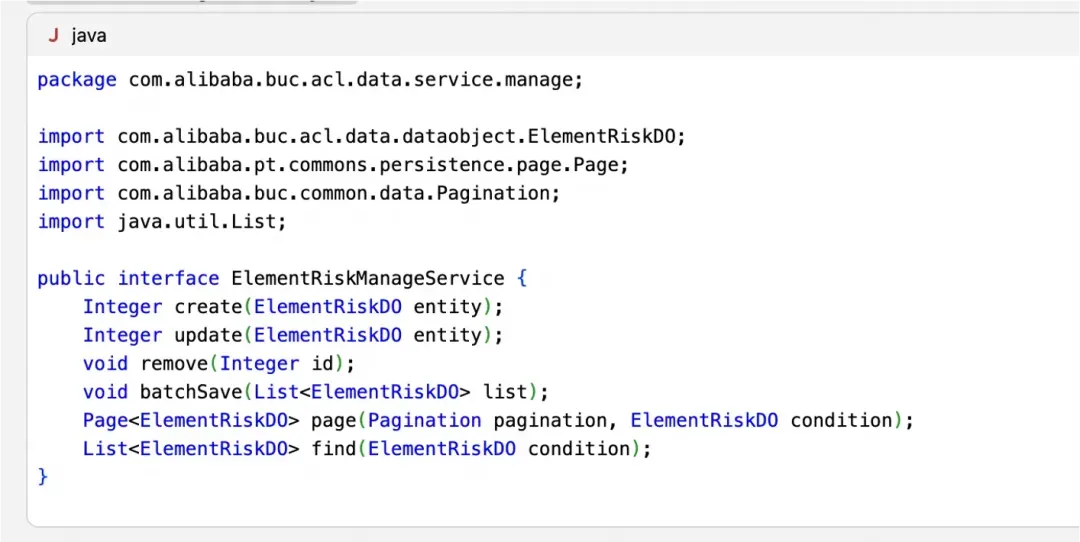Screen dimensions: 1080x542
Task: Click the red Java language icon
Action: [x=53, y=36]
